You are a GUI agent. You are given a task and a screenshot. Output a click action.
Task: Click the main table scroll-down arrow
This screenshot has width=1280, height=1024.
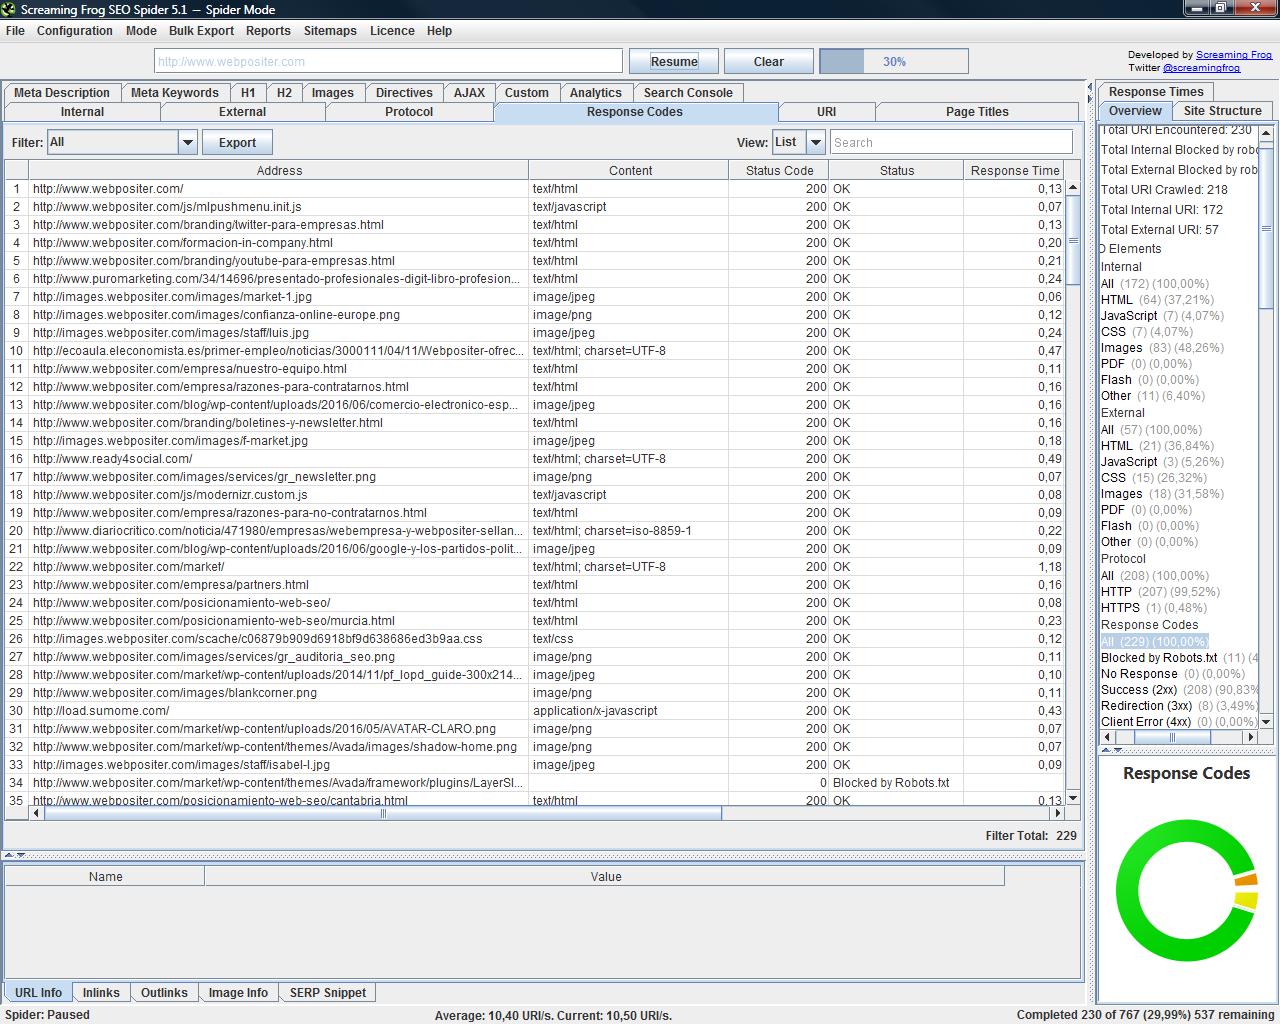[x=1073, y=798]
